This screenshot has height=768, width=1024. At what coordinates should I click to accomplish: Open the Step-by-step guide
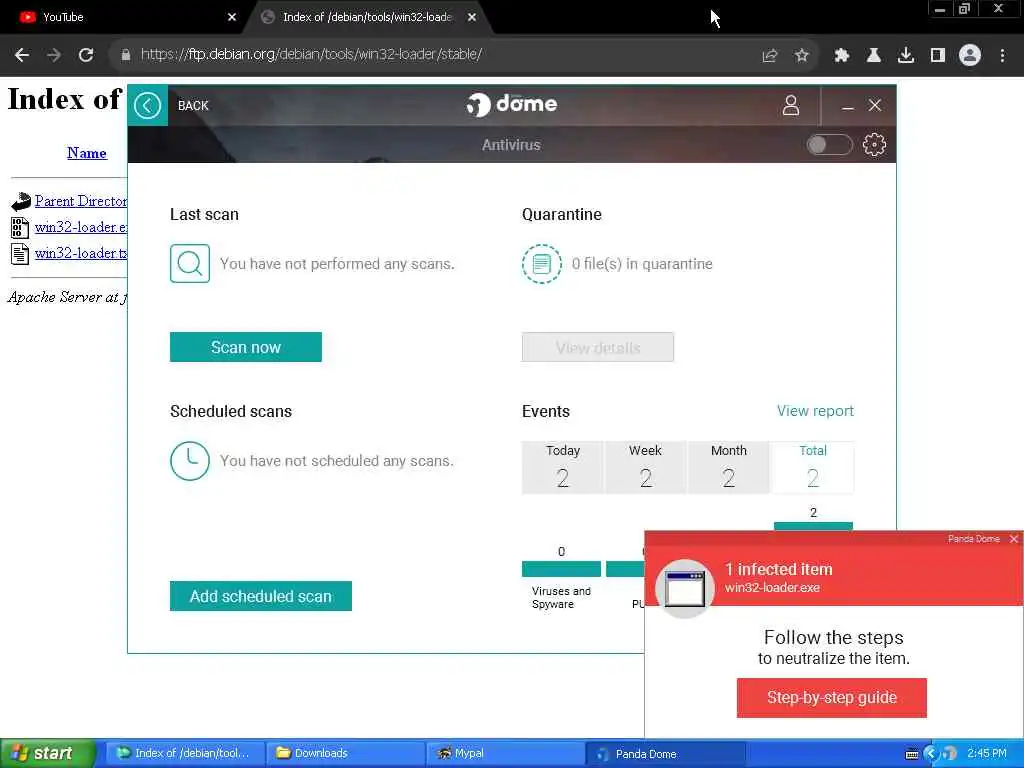click(x=831, y=697)
